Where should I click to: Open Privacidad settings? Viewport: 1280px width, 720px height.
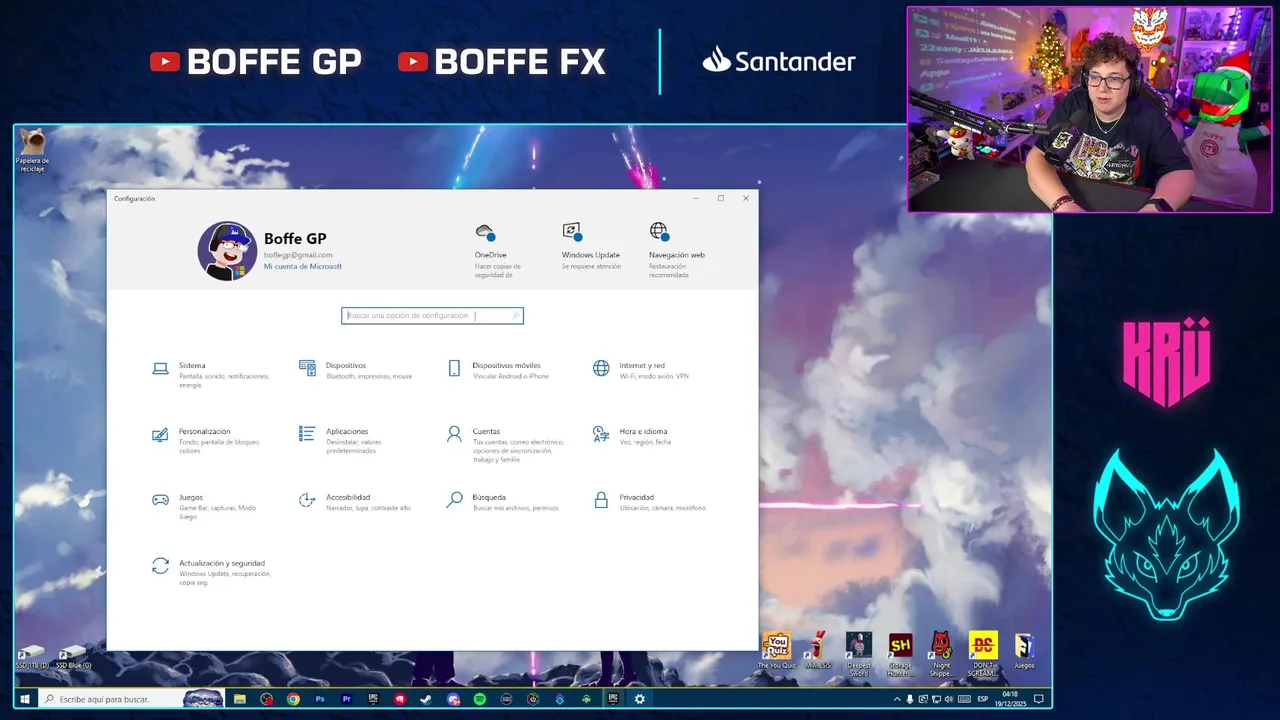coord(651,502)
